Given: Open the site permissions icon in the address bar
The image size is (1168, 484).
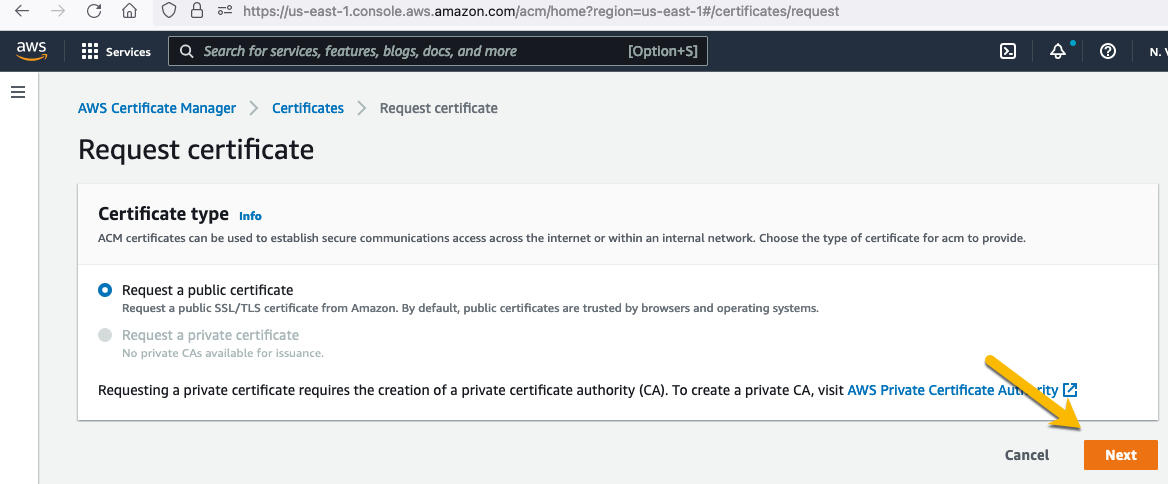Looking at the screenshot, I should tap(225, 11).
